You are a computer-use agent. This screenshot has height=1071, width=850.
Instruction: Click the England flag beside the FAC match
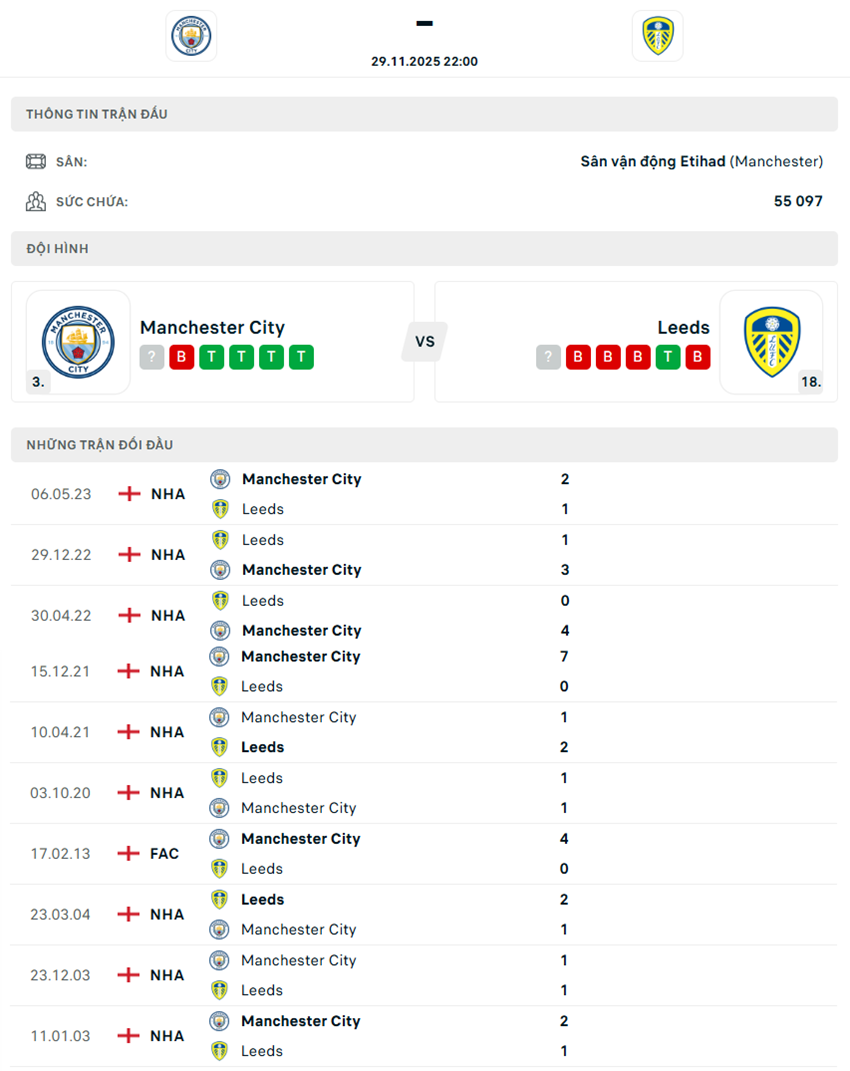coord(128,853)
